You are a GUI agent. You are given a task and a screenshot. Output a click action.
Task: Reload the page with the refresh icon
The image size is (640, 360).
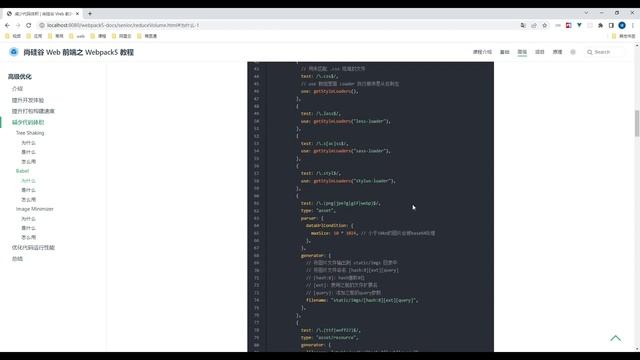click(29, 25)
